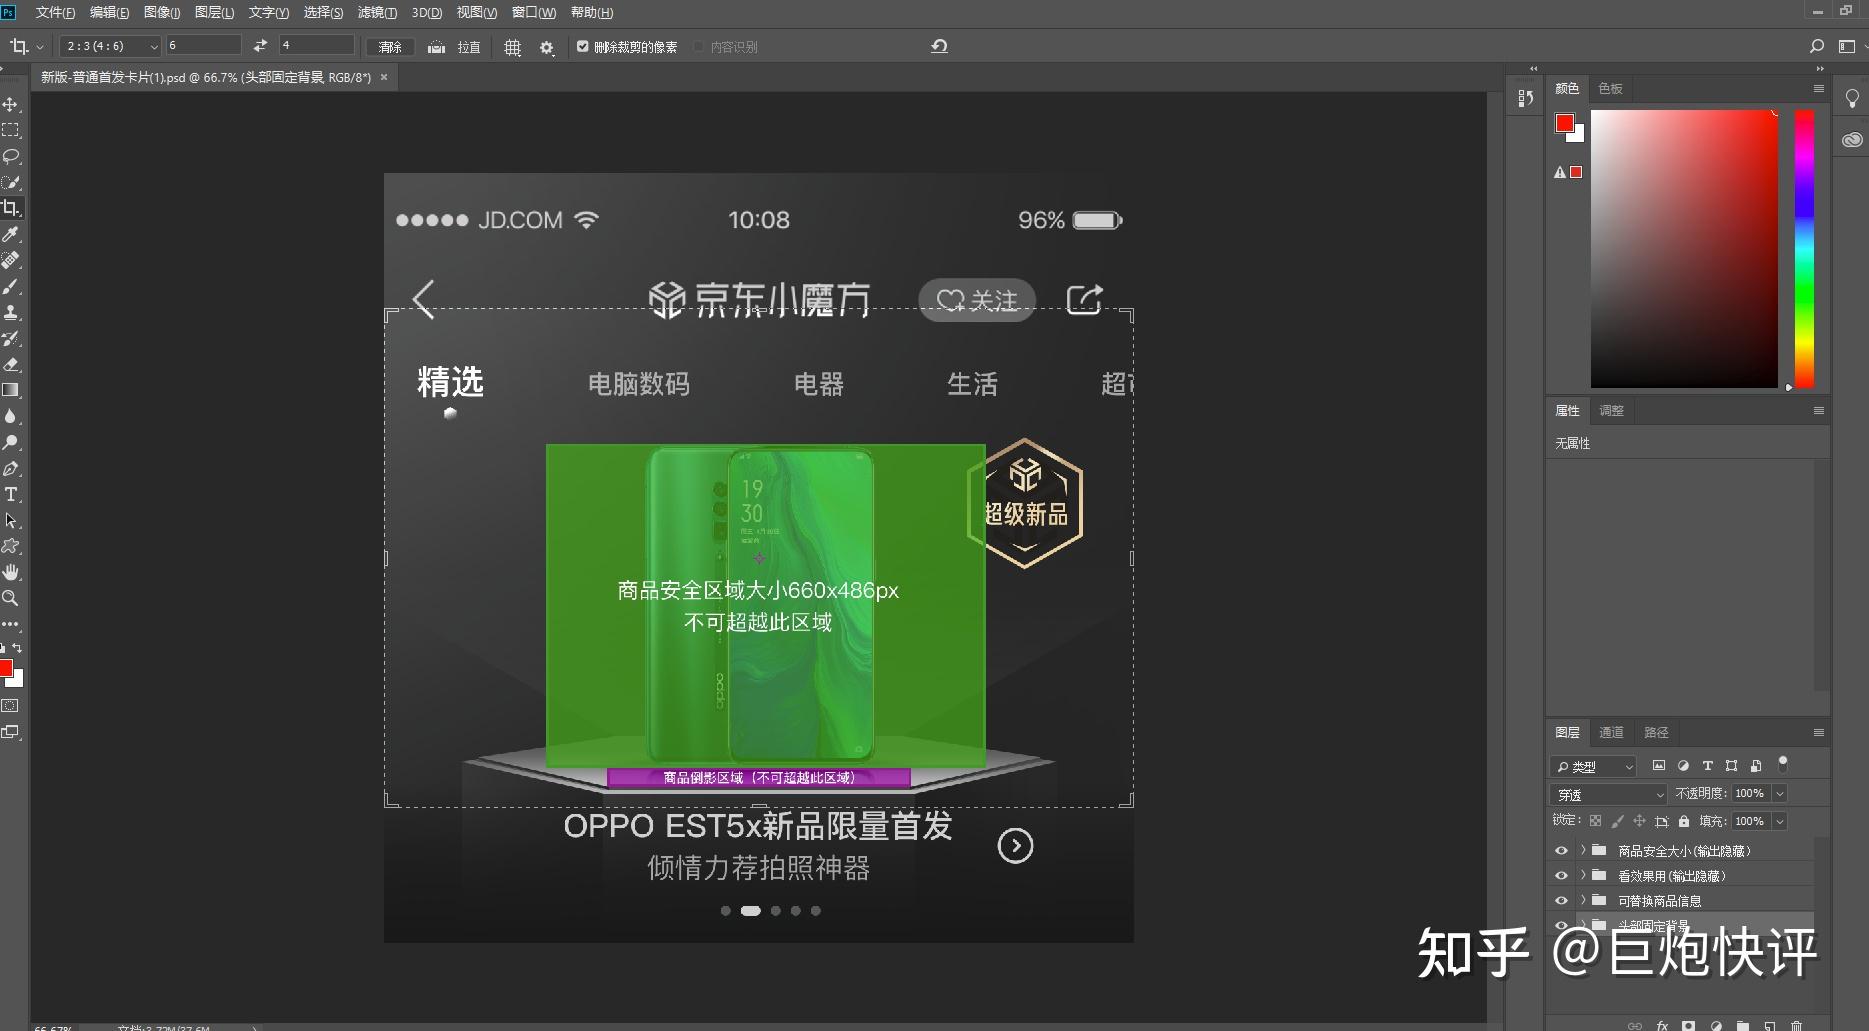Select the Zoom tool in toolbar
Image resolution: width=1869 pixels, height=1031 pixels.
10,598
